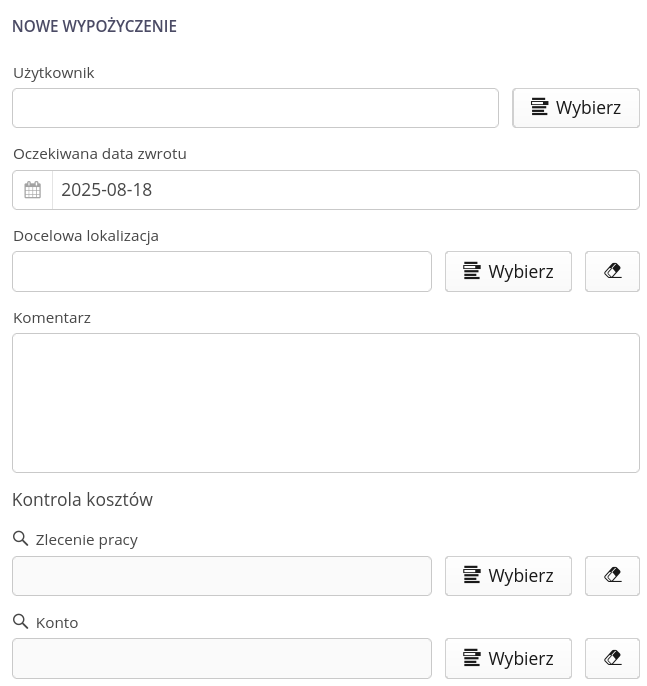Click the search icon beside Zlecenie pracy
Image resolution: width=647 pixels, height=686 pixels.
[20, 539]
